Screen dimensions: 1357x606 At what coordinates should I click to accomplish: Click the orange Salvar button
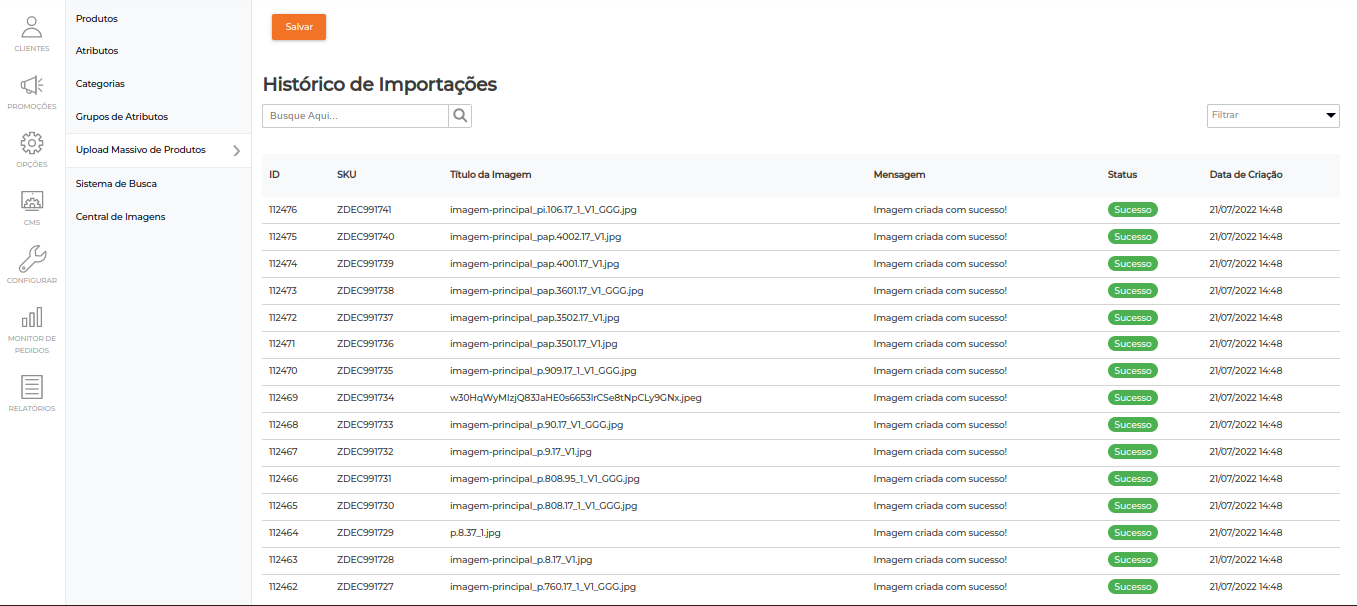(299, 27)
